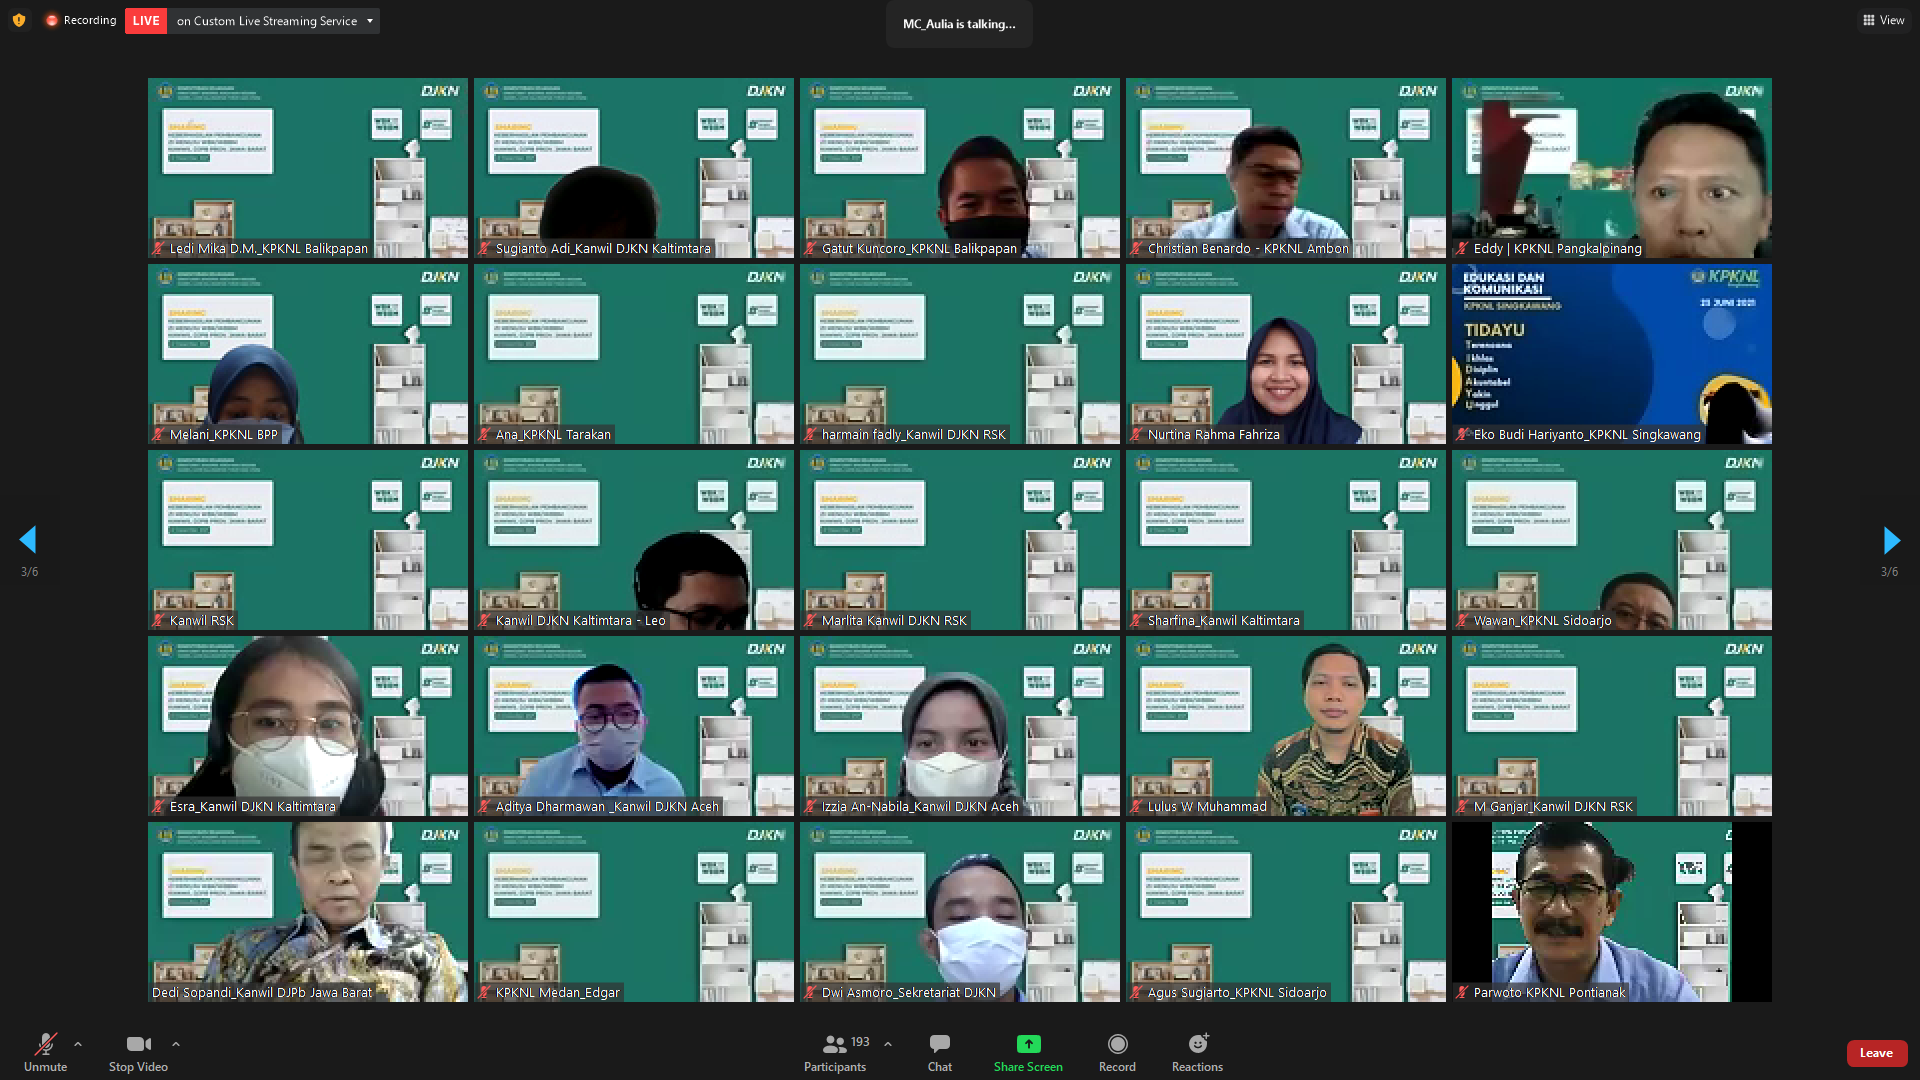Select Nurtina Rahma Fahriza video tile
This screenshot has width=1920, height=1080.
pos(1285,354)
